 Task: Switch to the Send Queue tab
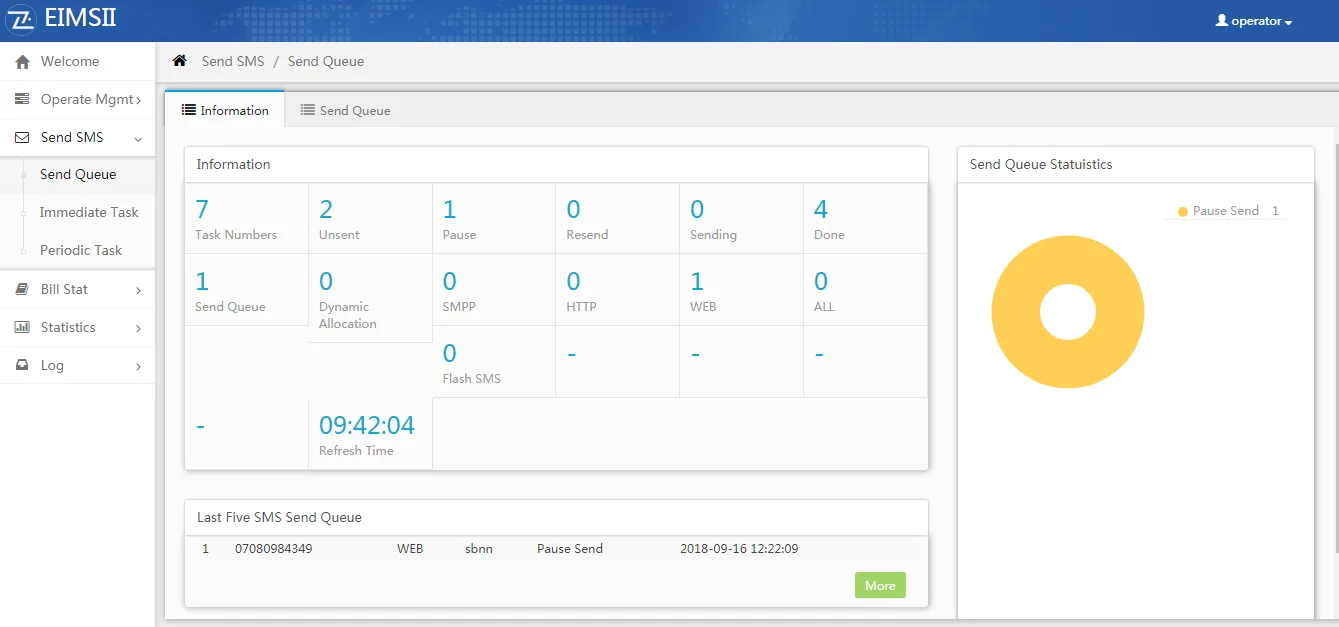[x=345, y=110]
